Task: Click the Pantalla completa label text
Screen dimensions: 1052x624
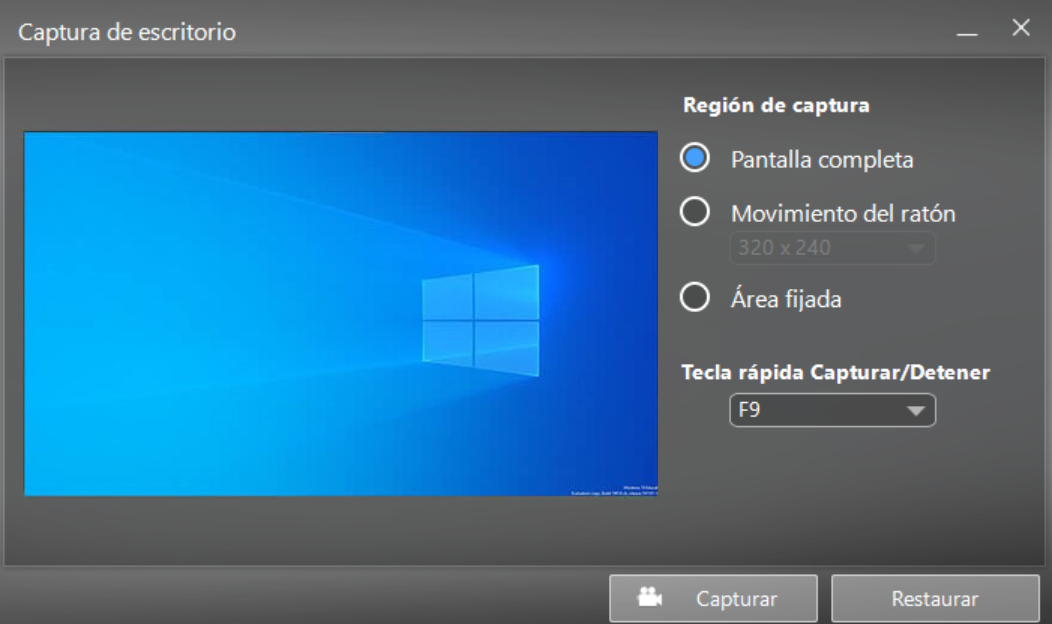Action: tap(822, 160)
